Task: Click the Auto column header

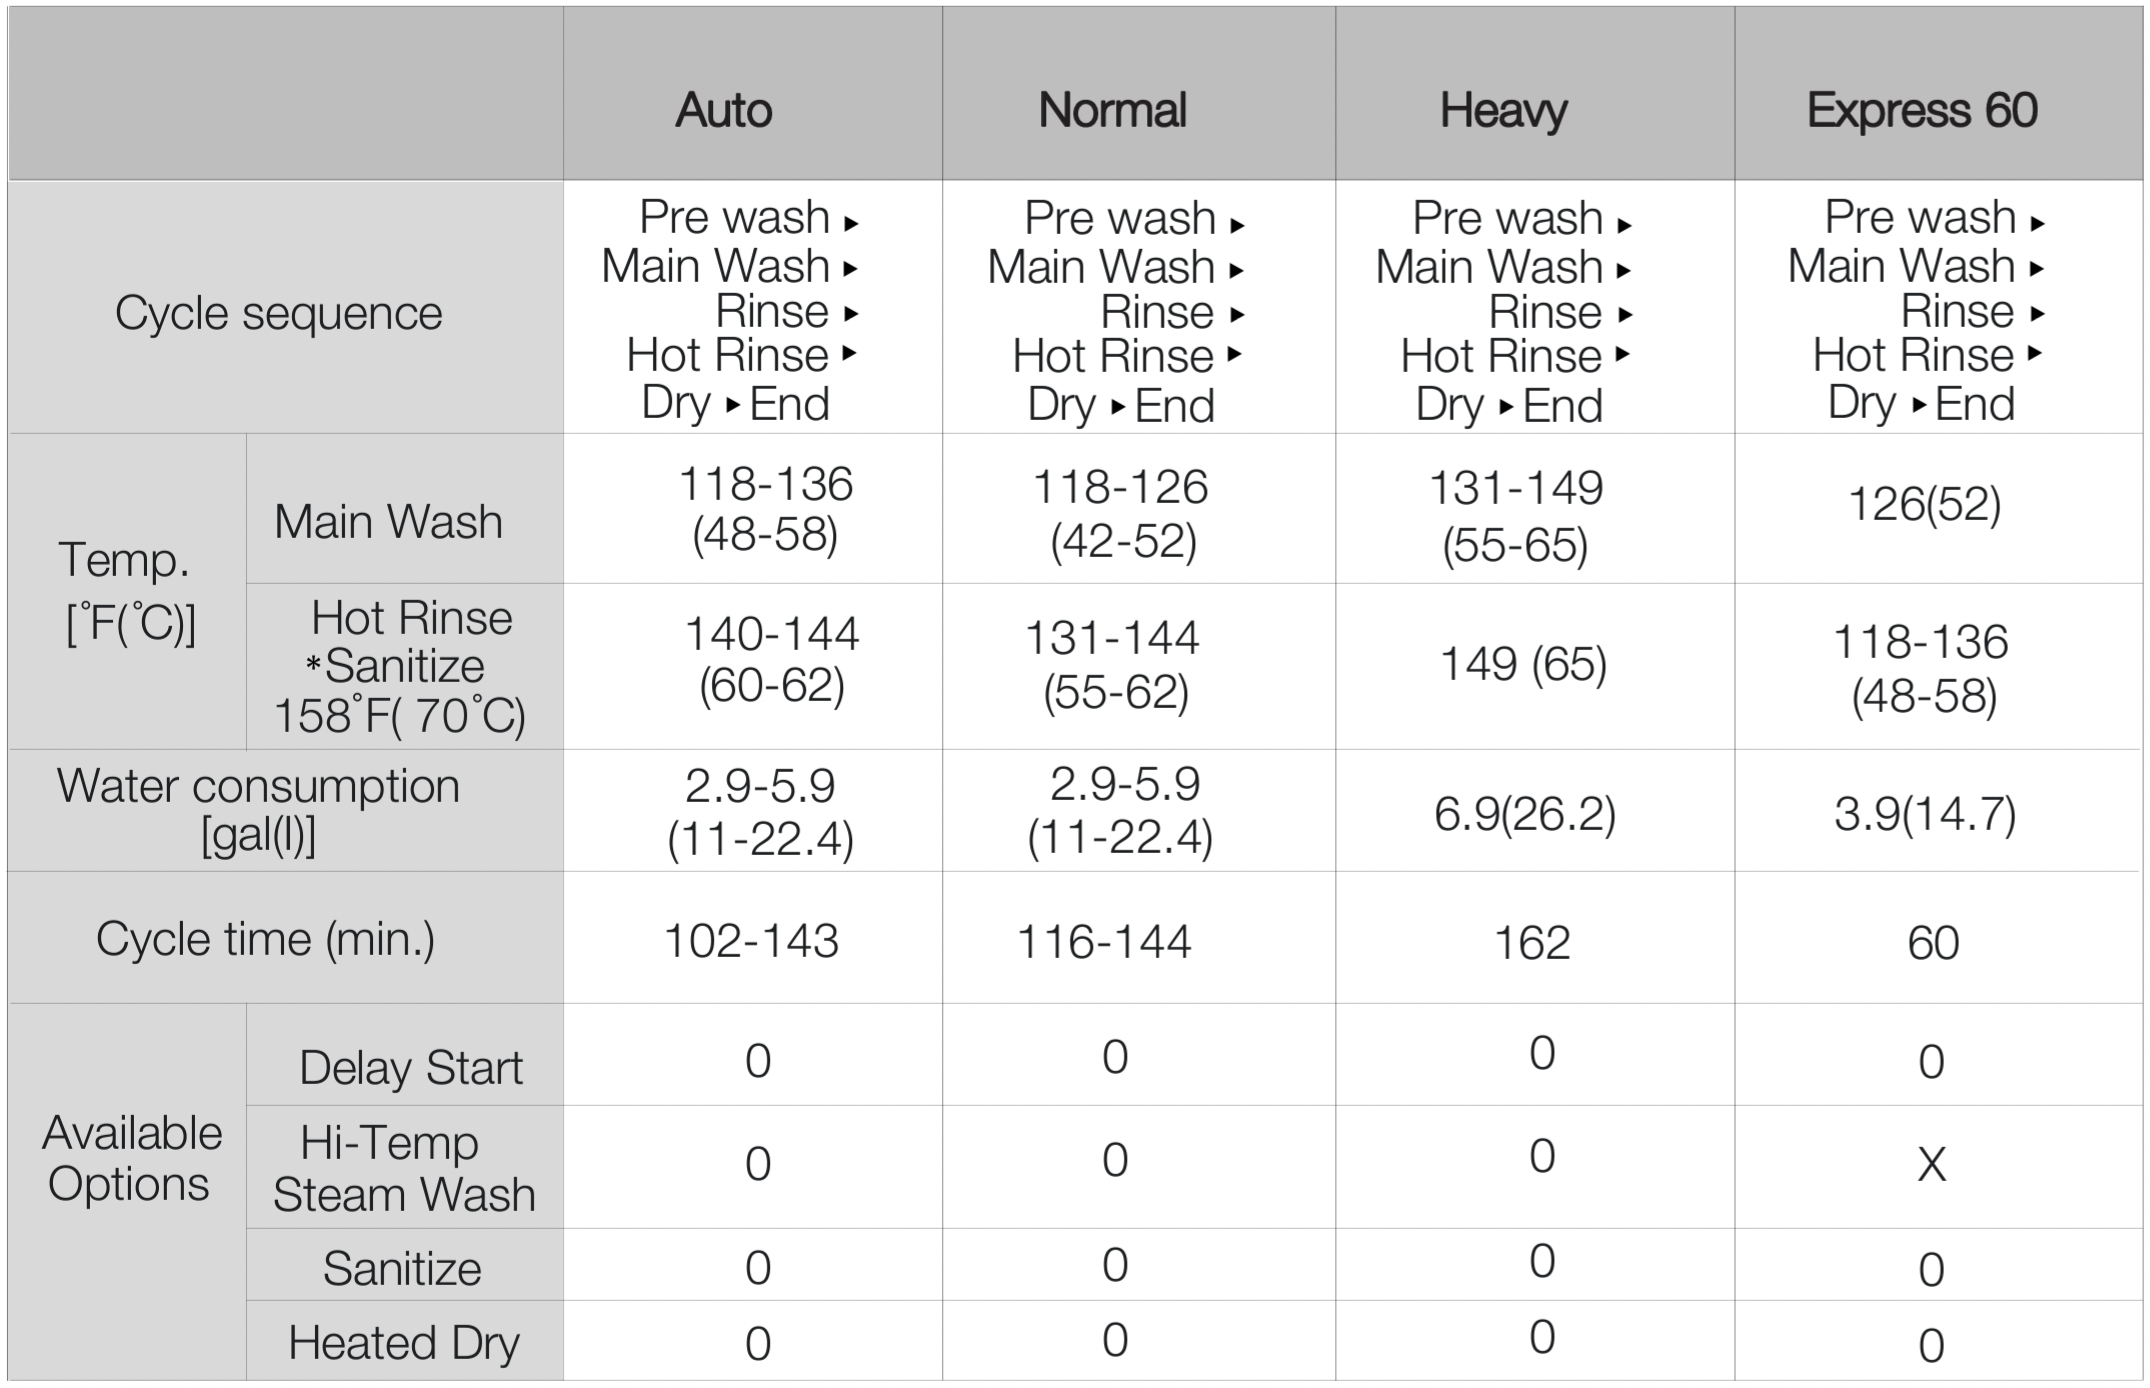Action: coord(723,110)
